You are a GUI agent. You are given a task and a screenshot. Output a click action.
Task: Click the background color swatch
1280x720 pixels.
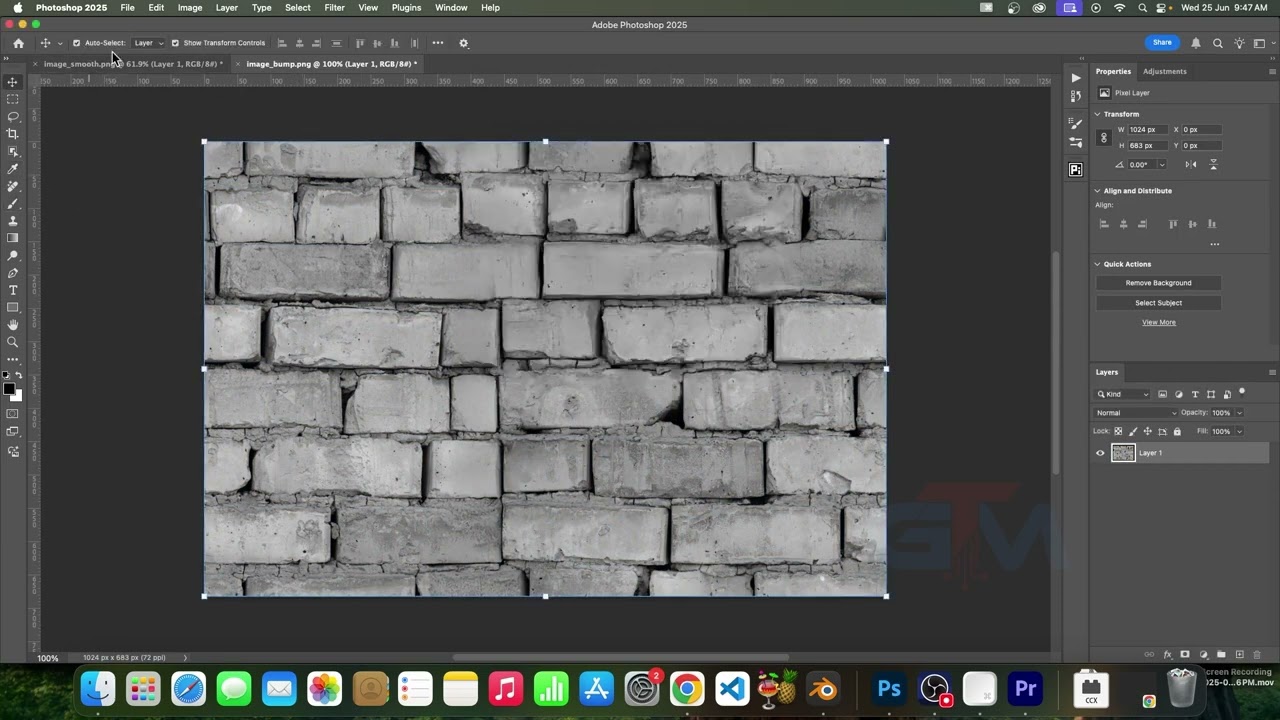coord(17,396)
